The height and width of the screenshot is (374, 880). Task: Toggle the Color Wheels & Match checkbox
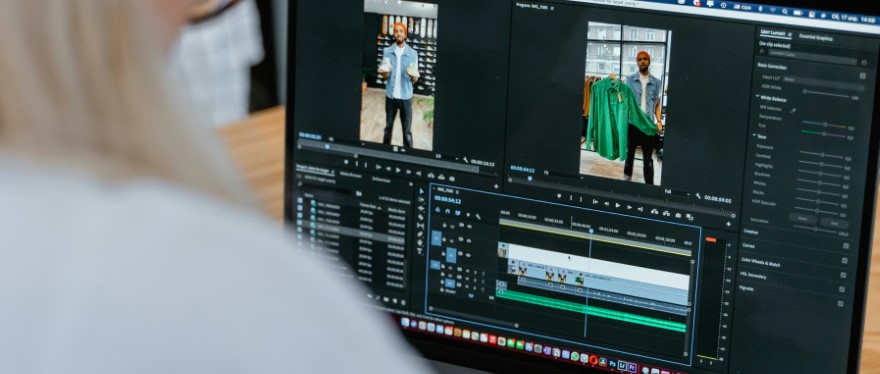tap(844, 261)
